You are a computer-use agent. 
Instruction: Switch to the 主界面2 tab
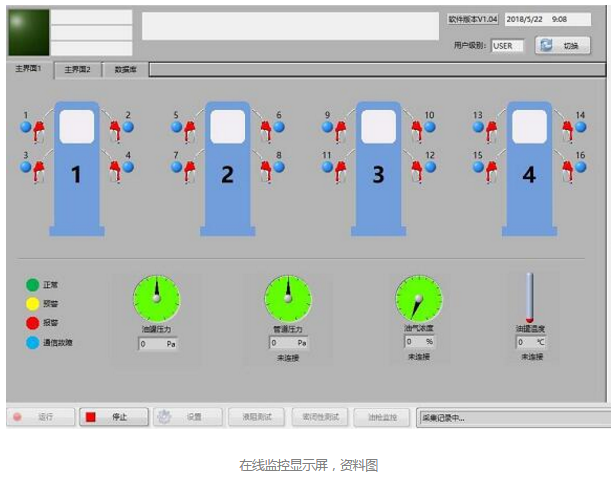click(x=77, y=70)
